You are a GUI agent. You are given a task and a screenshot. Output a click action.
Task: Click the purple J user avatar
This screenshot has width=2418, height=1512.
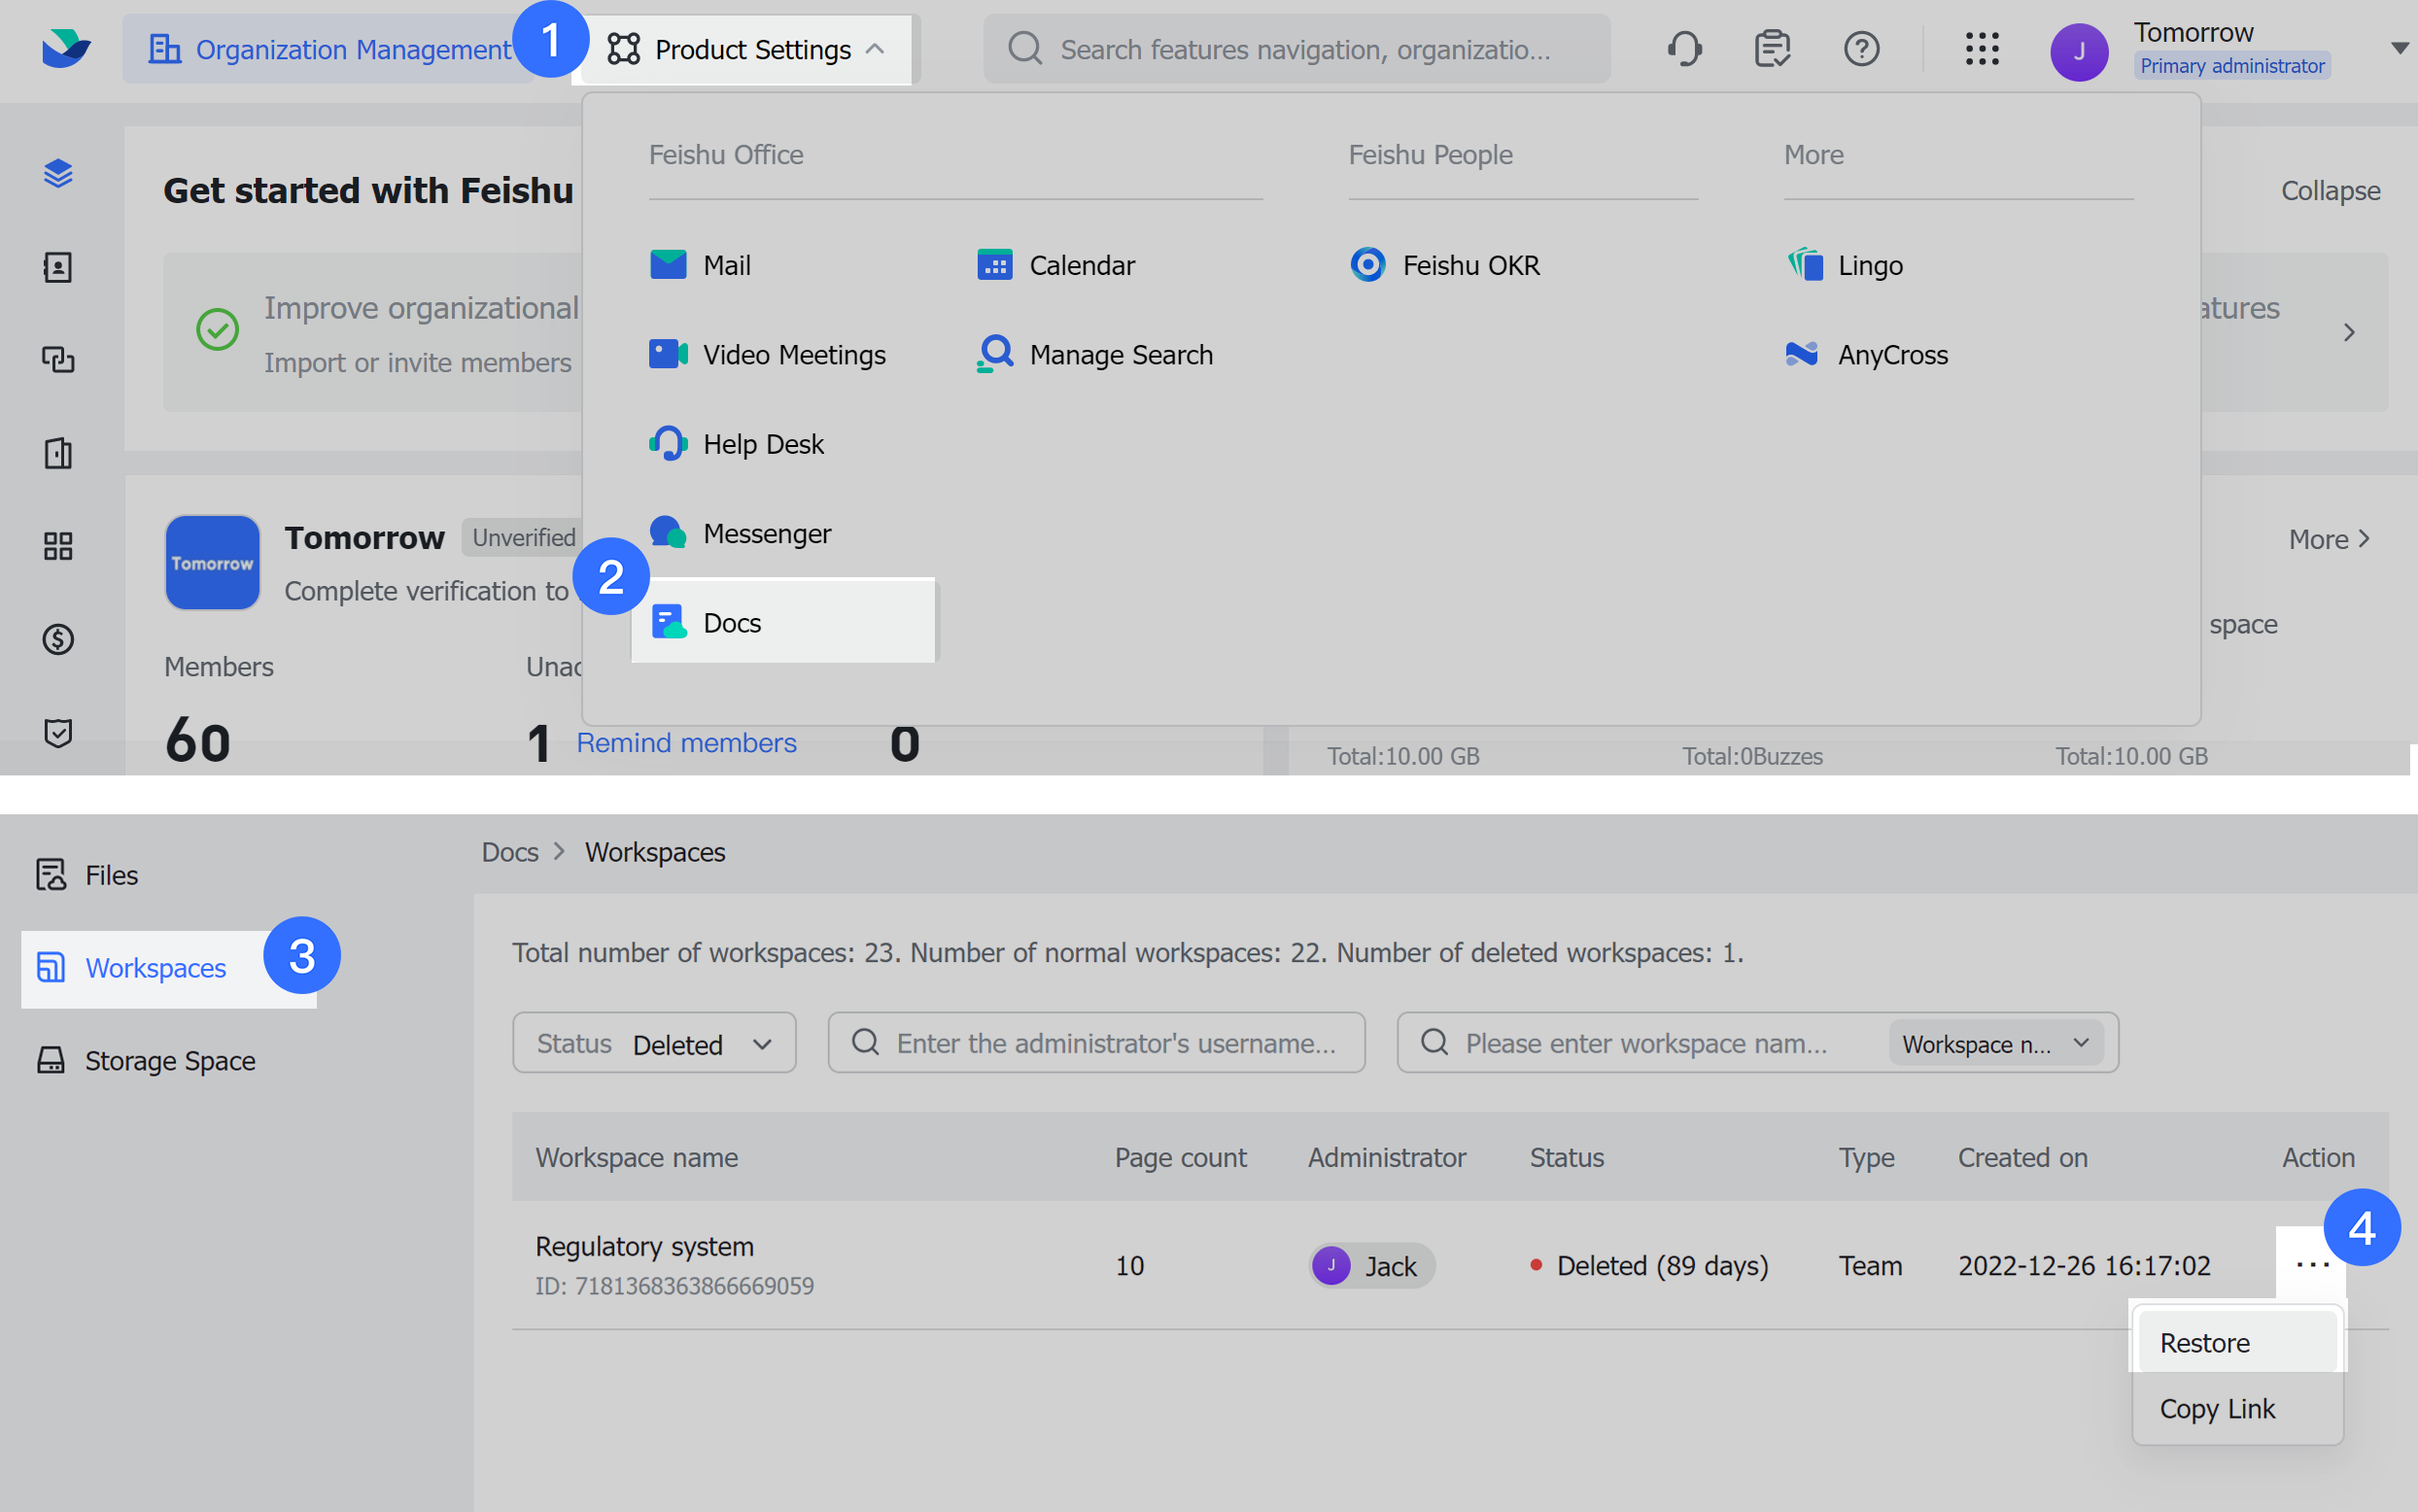pyautogui.click(x=2079, y=51)
